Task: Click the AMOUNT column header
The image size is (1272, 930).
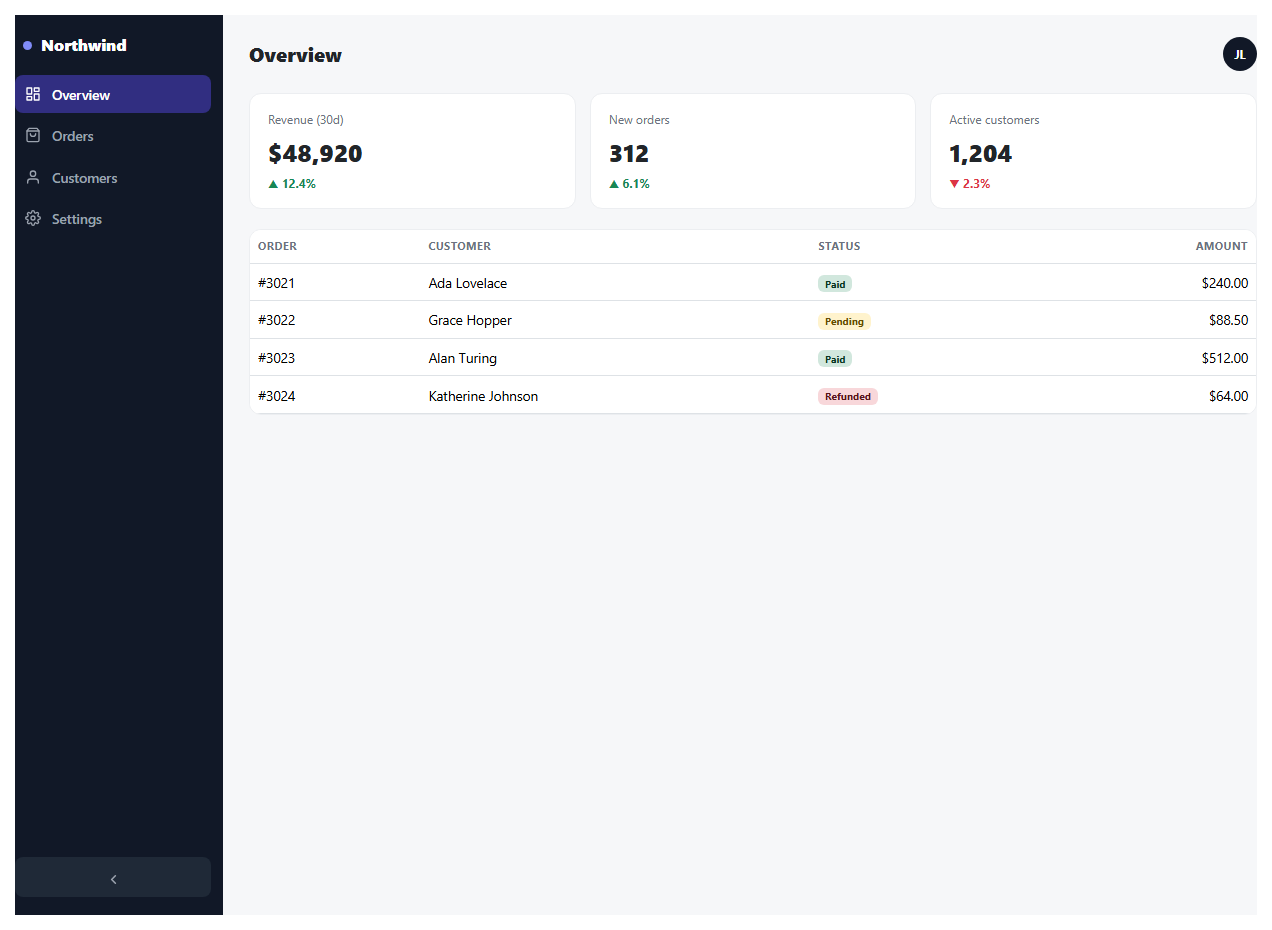Action: [1222, 246]
